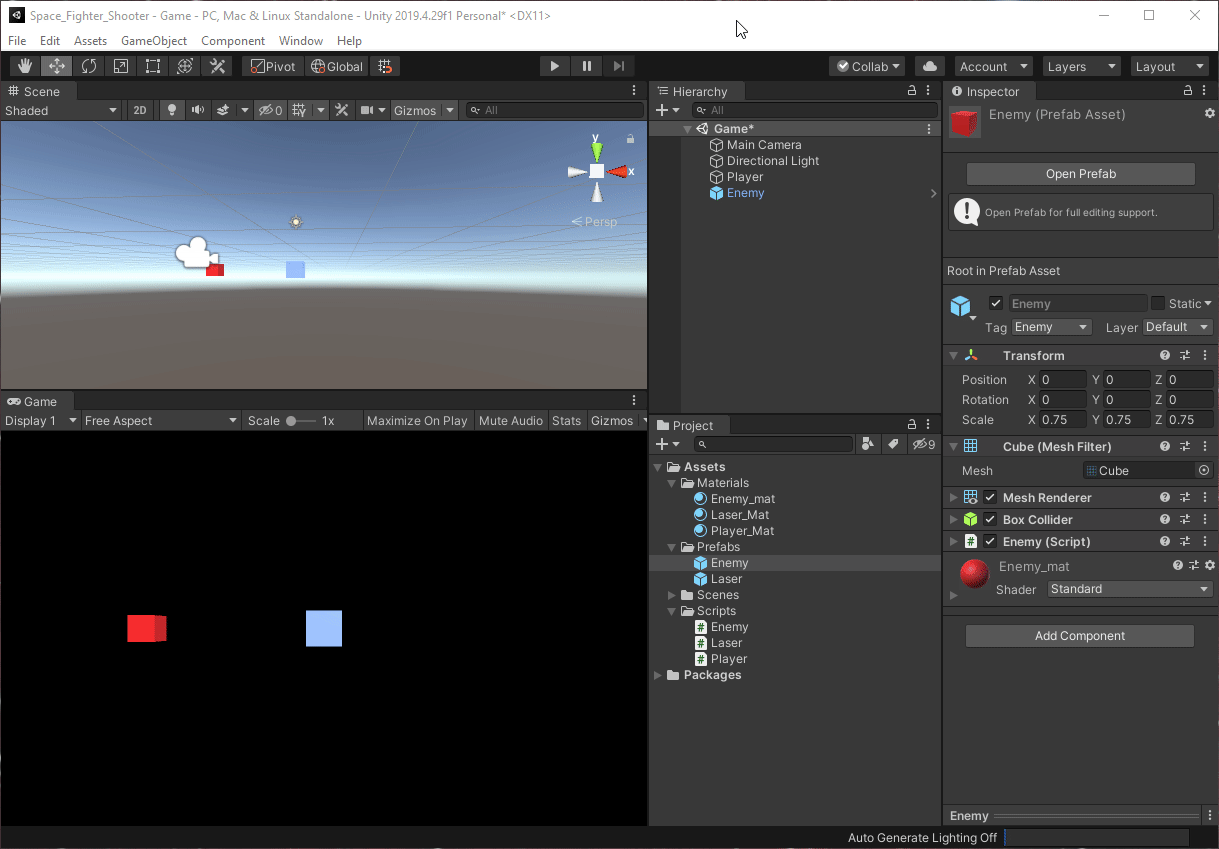Toggle Maximize On Play
The image size is (1219, 849).
point(417,420)
